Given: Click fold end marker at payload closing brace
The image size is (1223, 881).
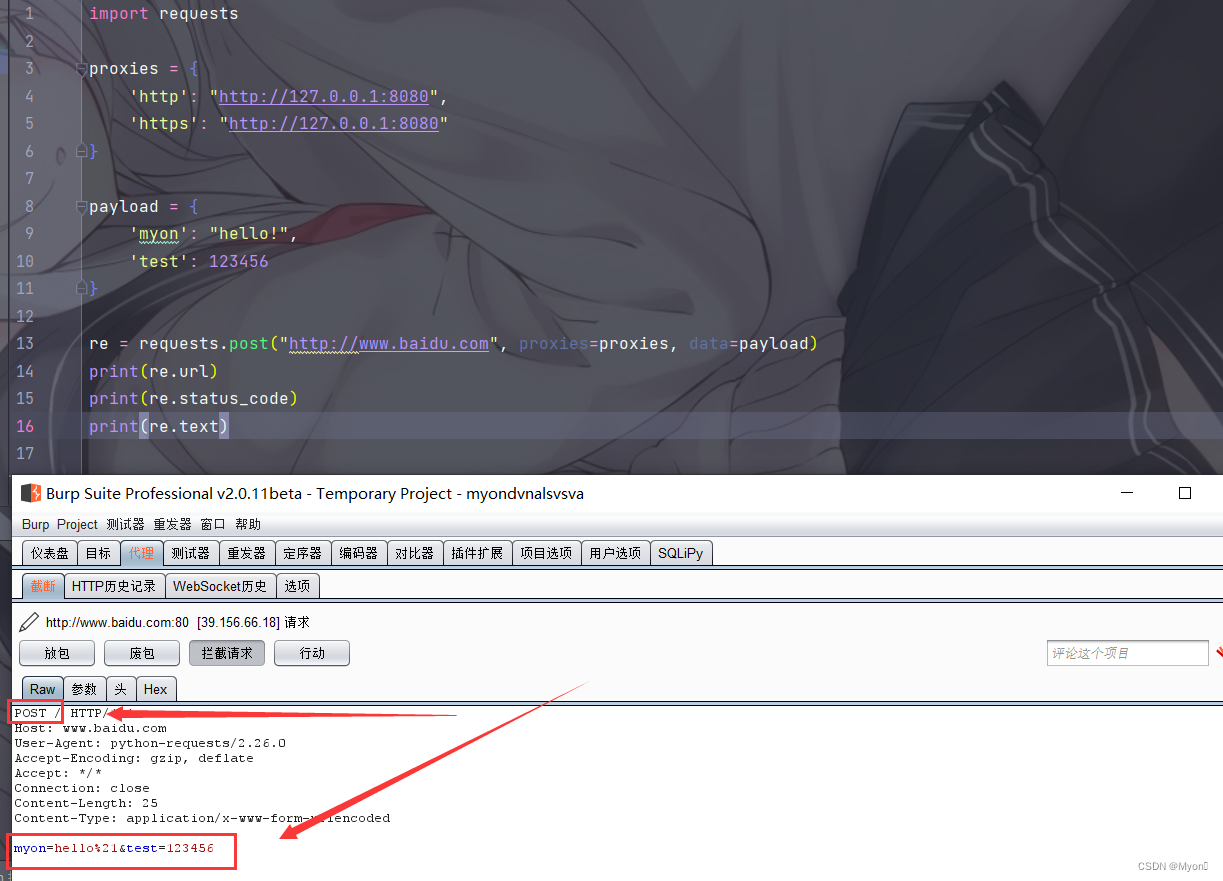Looking at the screenshot, I should 80,289.
